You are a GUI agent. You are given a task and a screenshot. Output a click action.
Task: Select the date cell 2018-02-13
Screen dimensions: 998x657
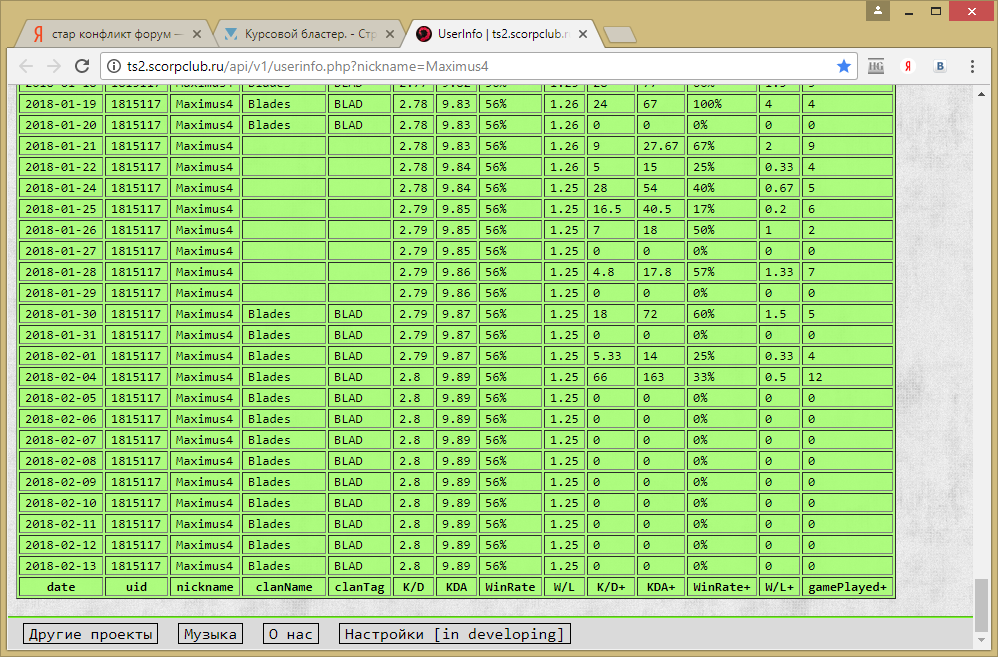[x=61, y=566]
